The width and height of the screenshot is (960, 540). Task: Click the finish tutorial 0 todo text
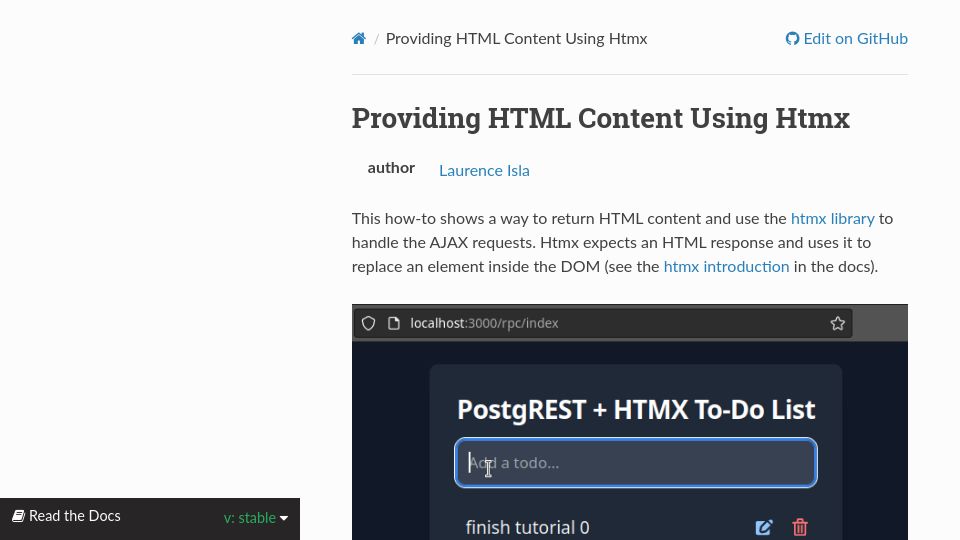(x=527, y=527)
